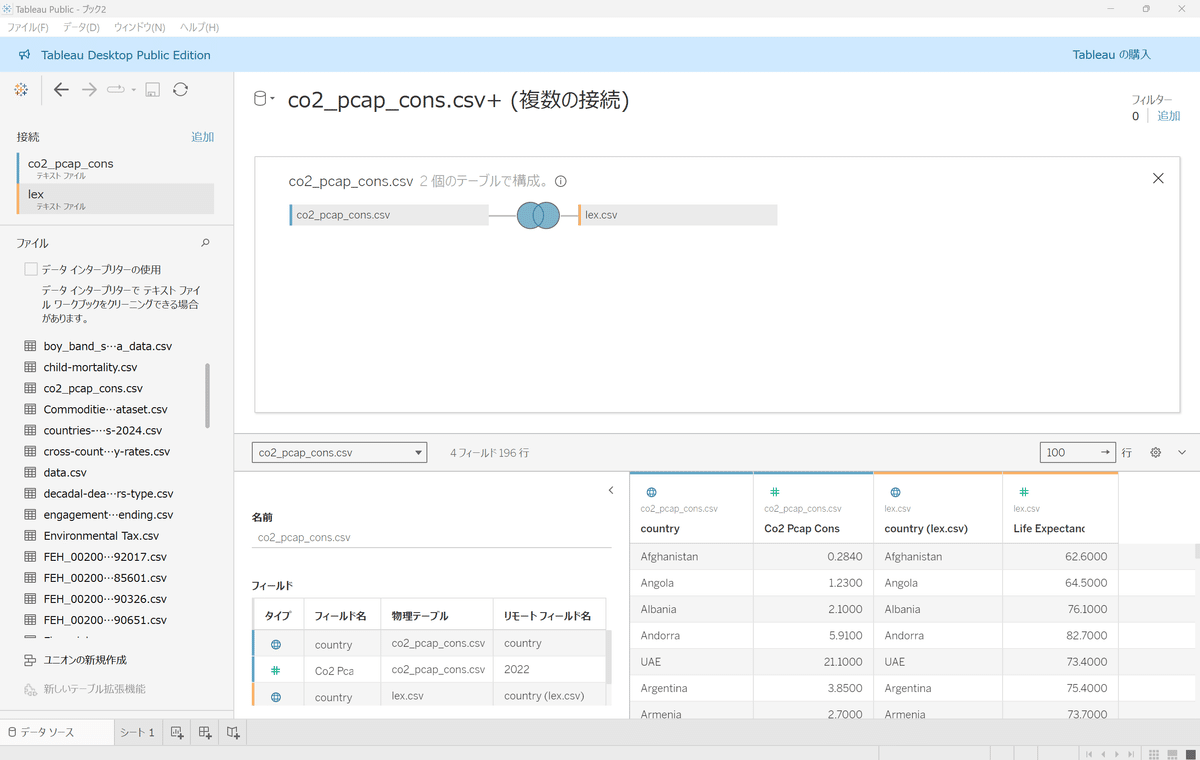1200x760 pixels.
Task: Click boy_band_s···a_data.csv file
Action: [x=107, y=346]
